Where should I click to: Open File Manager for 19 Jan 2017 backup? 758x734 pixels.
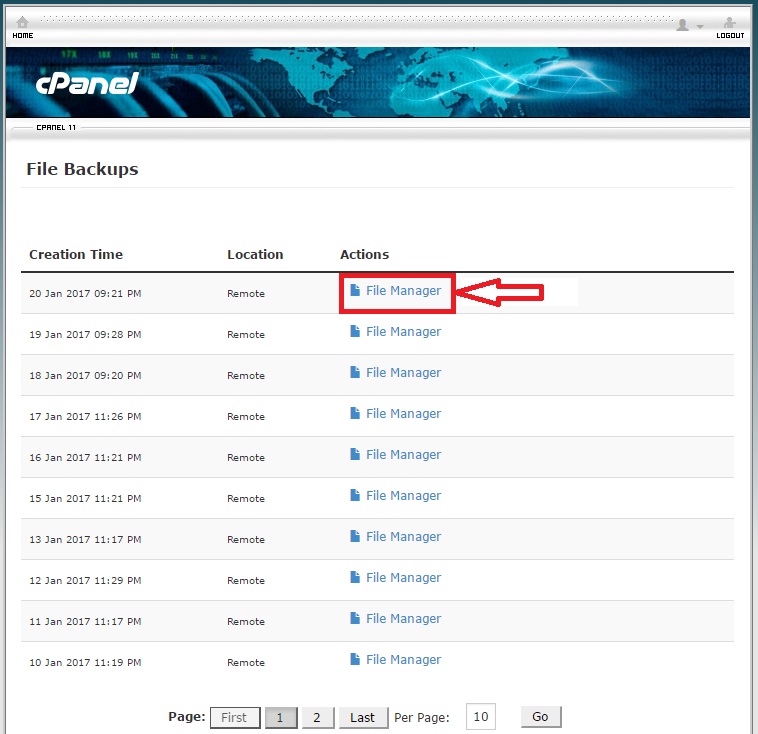click(395, 332)
